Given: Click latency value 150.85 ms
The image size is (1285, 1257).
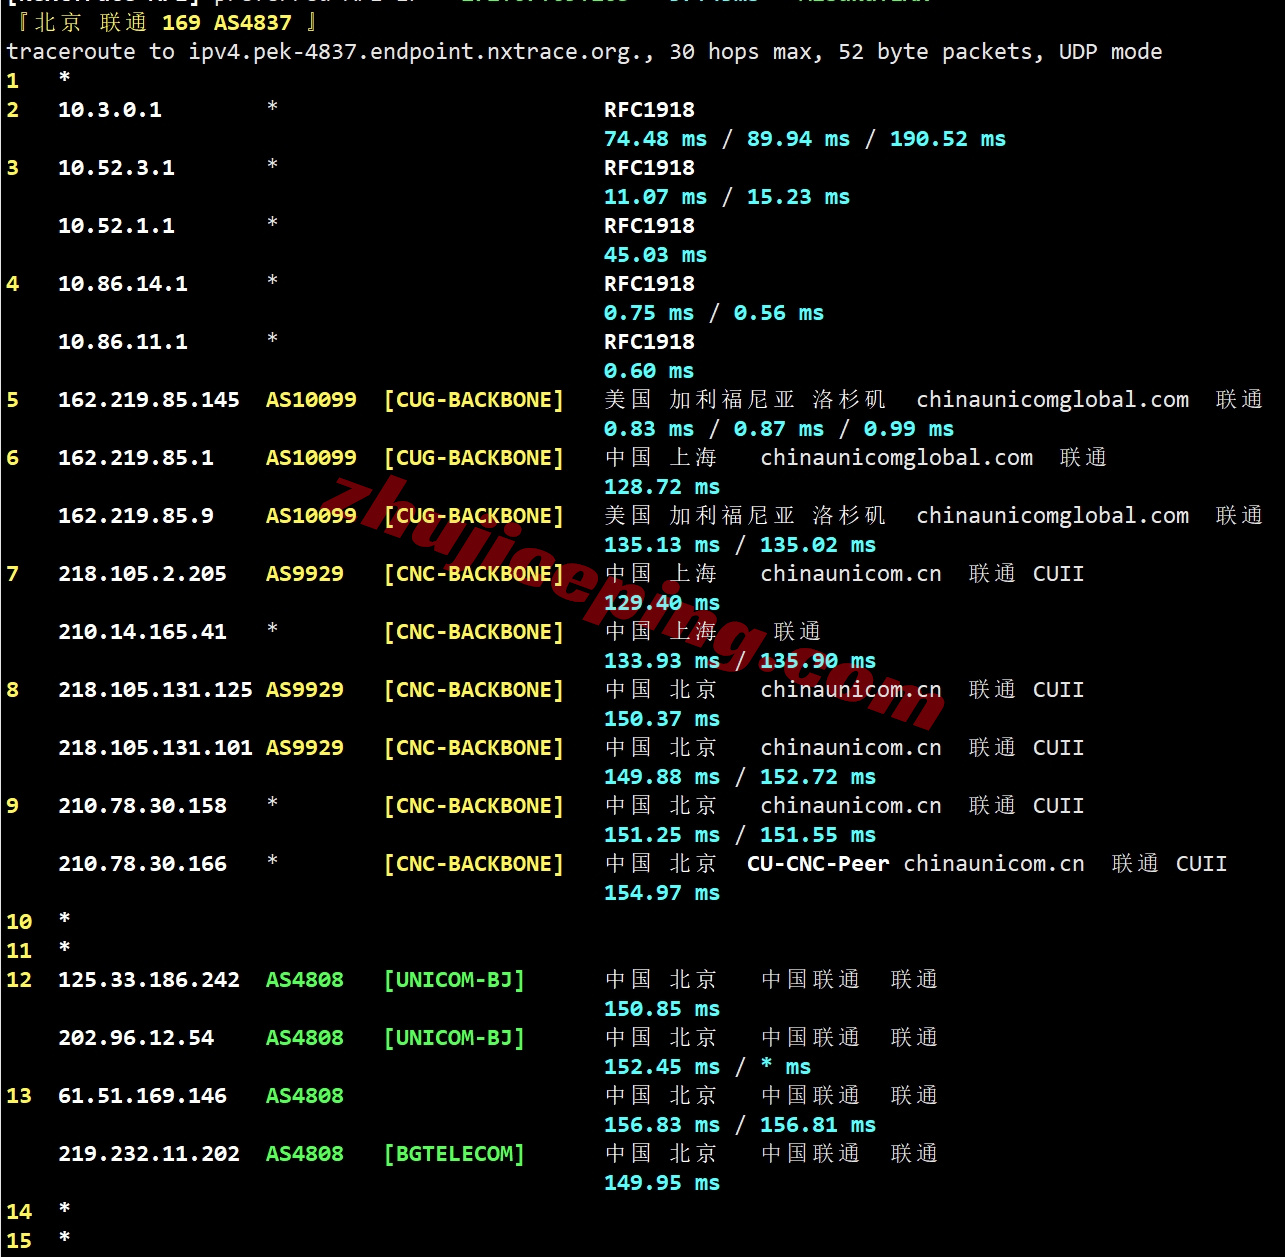Looking at the screenshot, I should (x=662, y=1009).
